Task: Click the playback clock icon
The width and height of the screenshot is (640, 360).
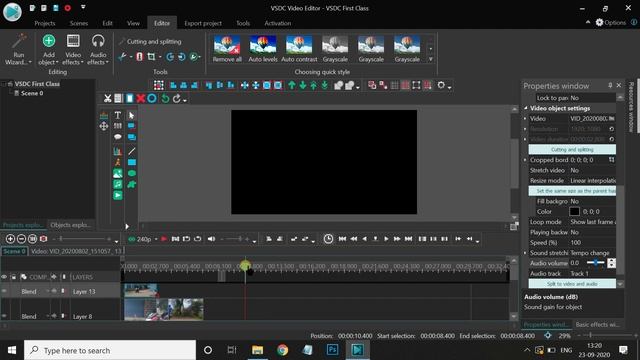Action: click(328, 239)
